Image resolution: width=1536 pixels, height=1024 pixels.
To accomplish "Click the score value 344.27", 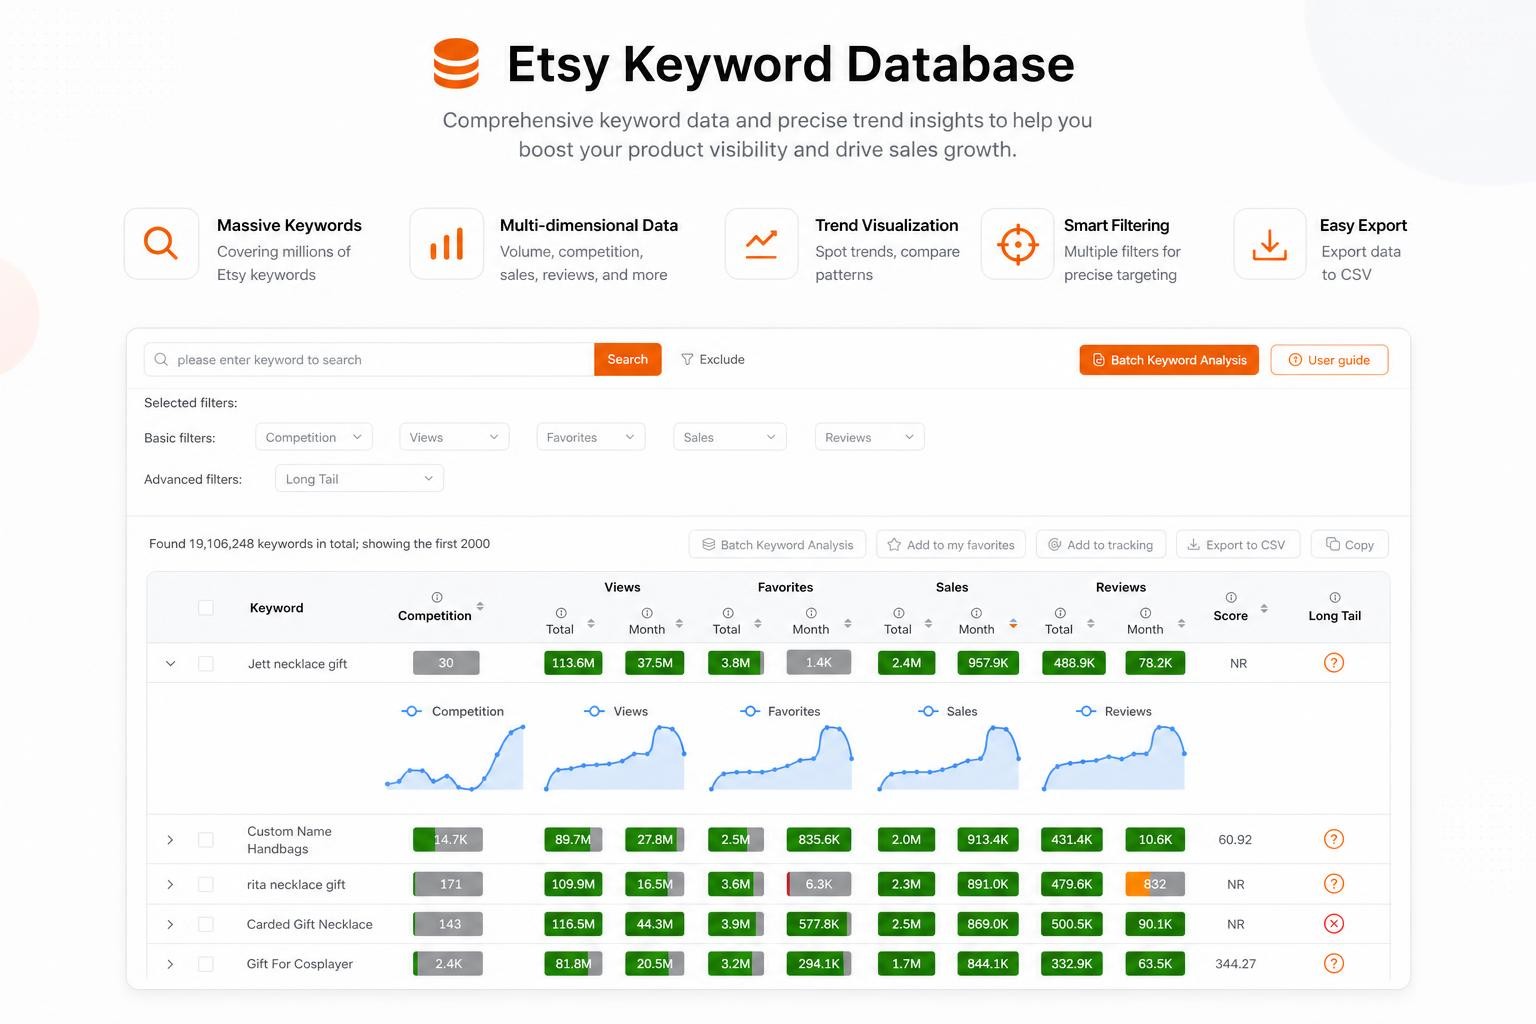I will [1235, 964].
